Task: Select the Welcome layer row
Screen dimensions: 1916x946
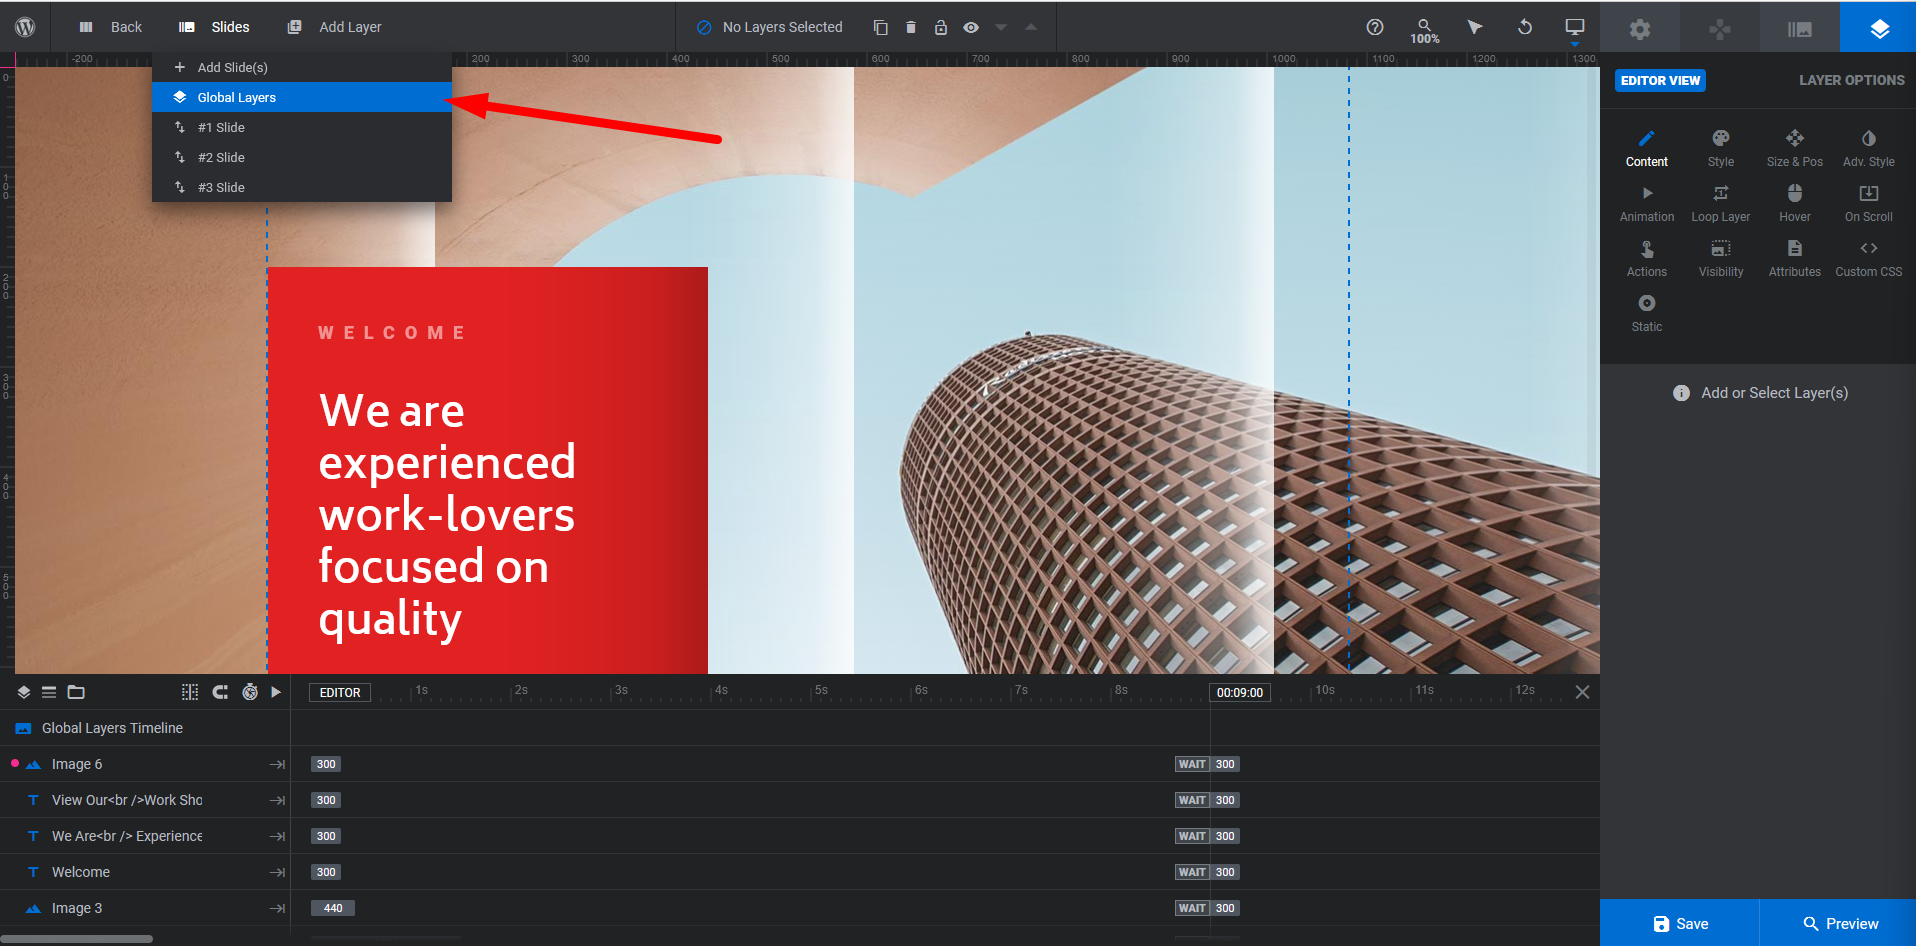Action: coord(145,872)
